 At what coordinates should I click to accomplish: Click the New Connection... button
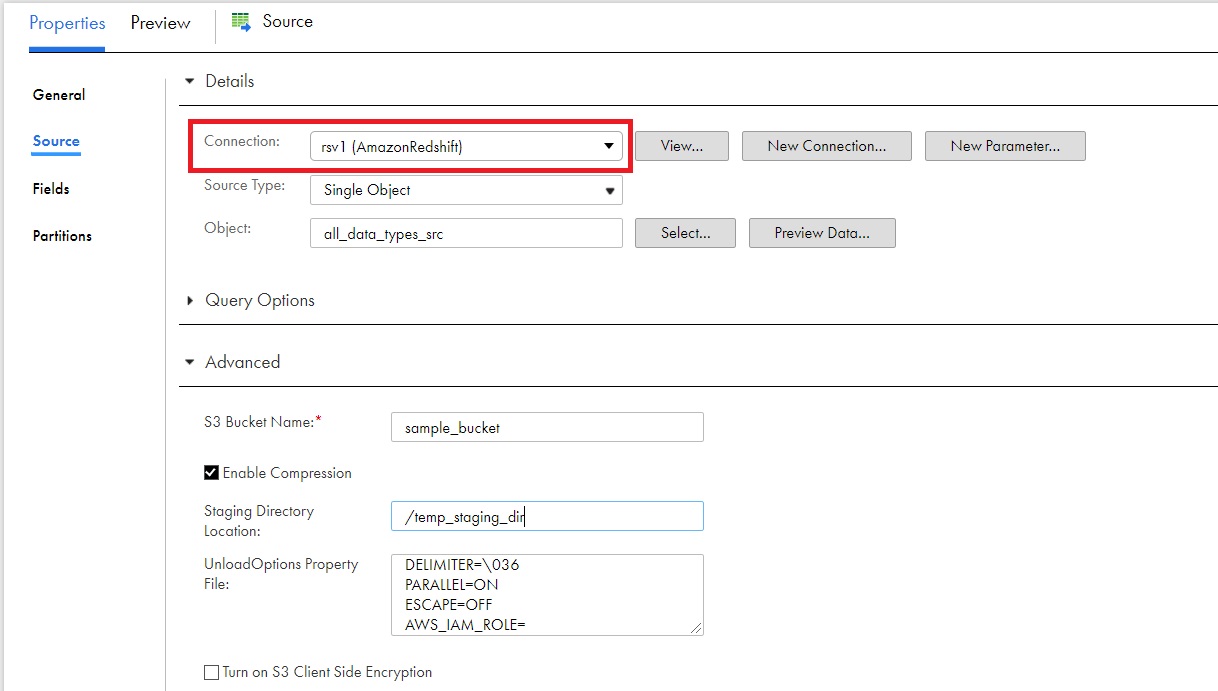click(827, 146)
